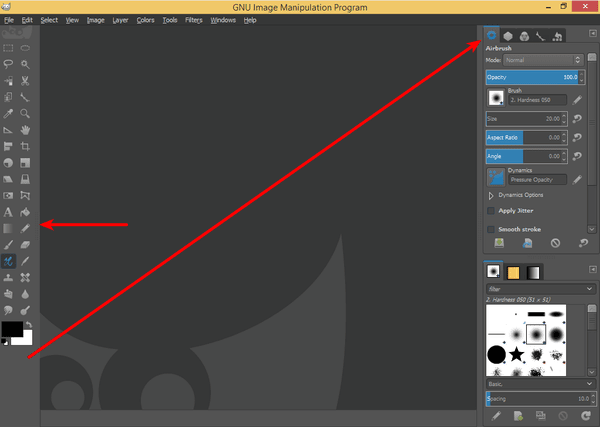
Task: Select the Blend gradient tool
Action: pyautogui.click(x=8, y=228)
